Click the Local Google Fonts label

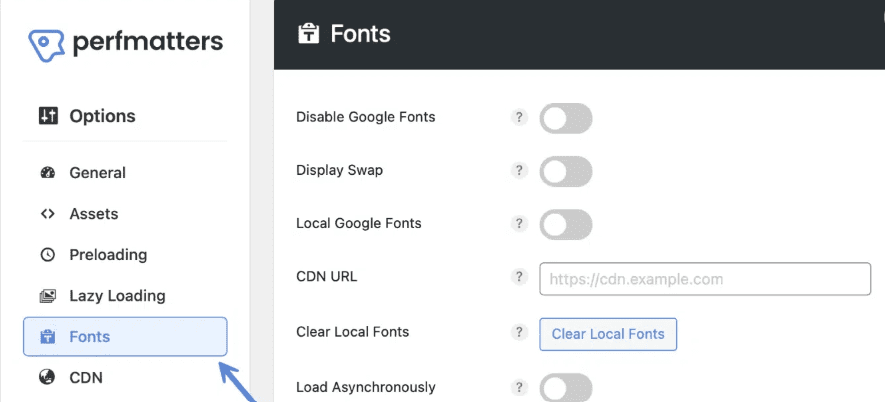pos(358,223)
